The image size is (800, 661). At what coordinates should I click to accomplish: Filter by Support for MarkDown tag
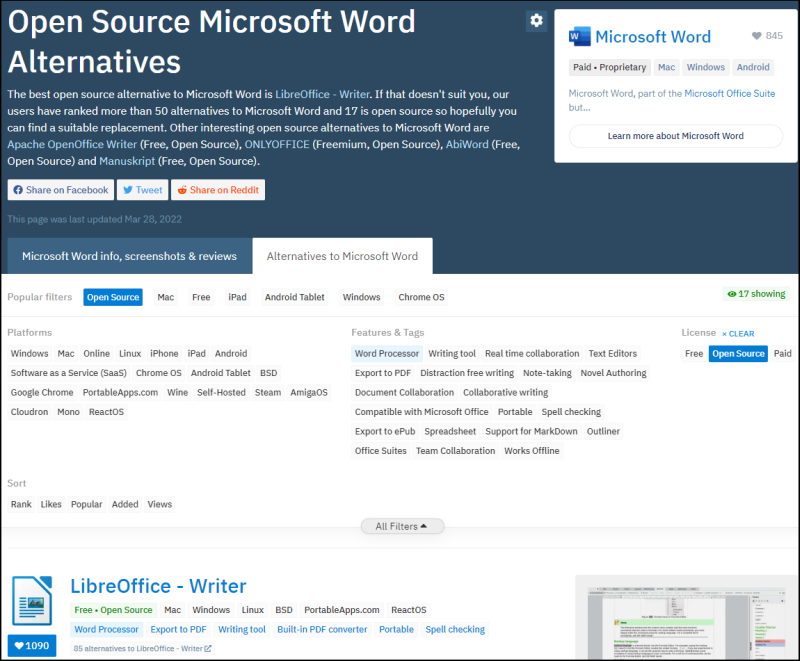click(x=531, y=431)
